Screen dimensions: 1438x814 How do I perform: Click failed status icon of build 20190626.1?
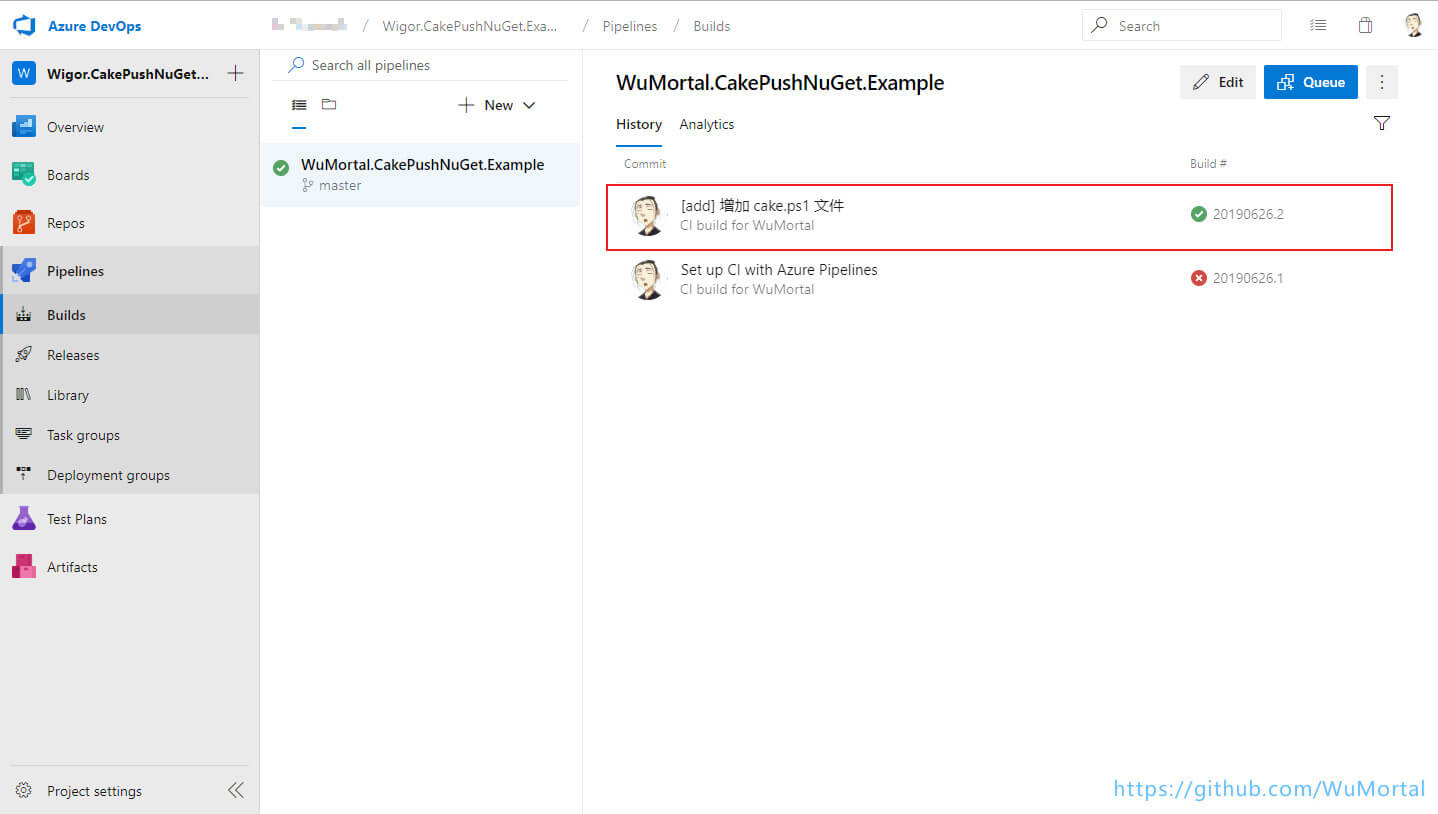click(x=1199, y=278)
